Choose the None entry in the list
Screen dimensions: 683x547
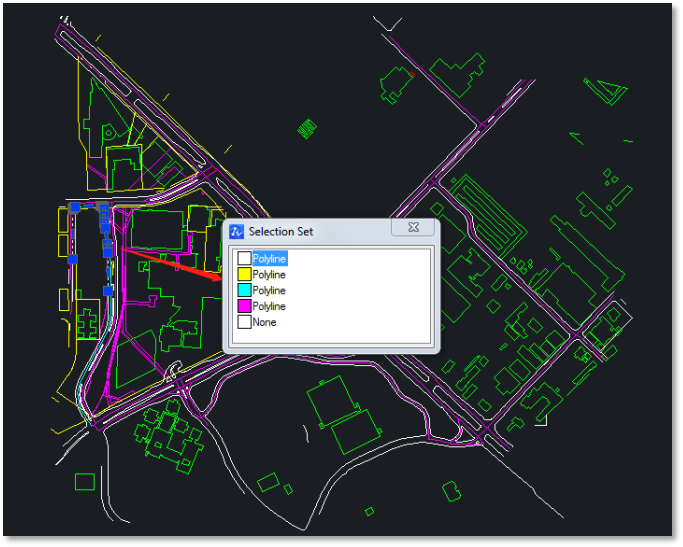(x=264, y=323)
